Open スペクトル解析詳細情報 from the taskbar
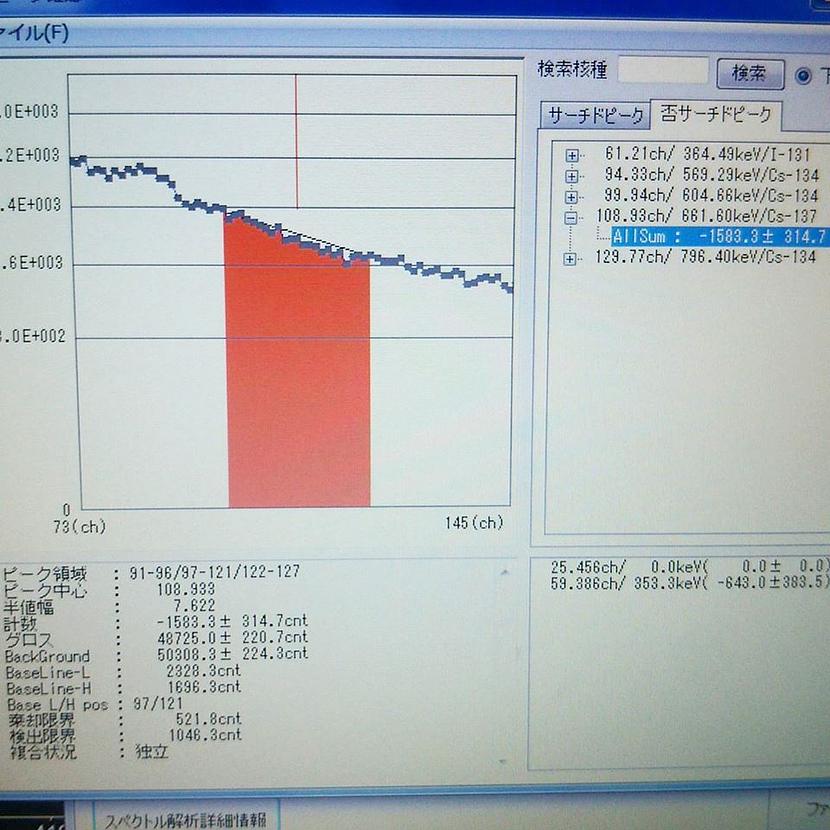This screenshot has height=830, width=830. [x=186, y=819]
